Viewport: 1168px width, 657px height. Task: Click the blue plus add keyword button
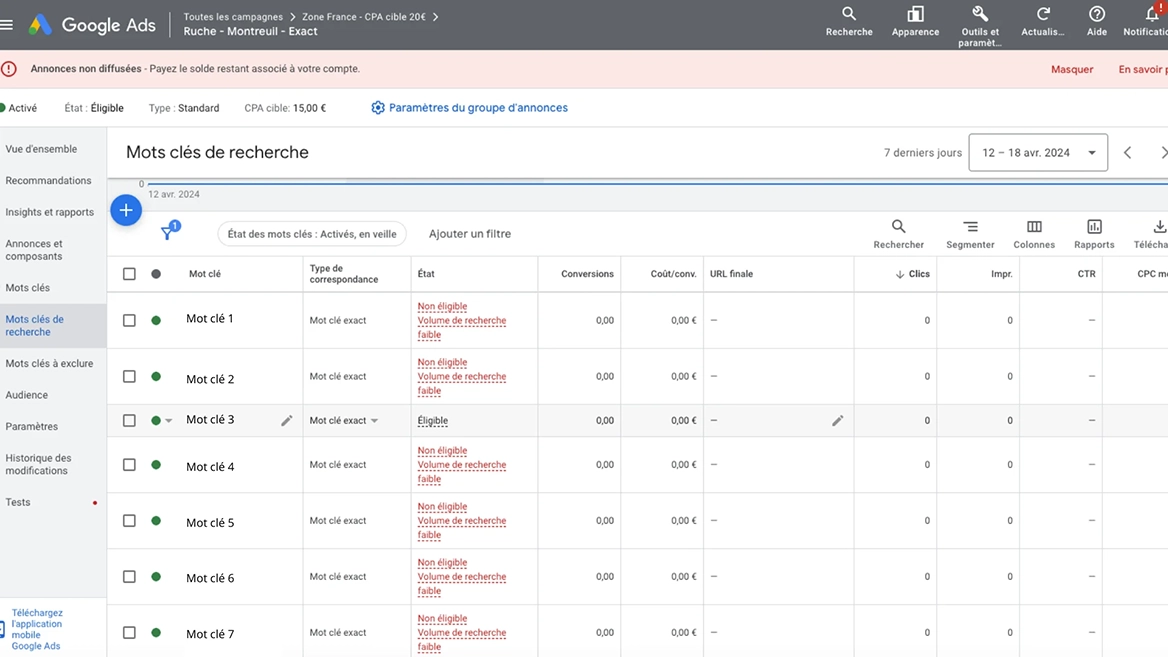click(126, 210)
